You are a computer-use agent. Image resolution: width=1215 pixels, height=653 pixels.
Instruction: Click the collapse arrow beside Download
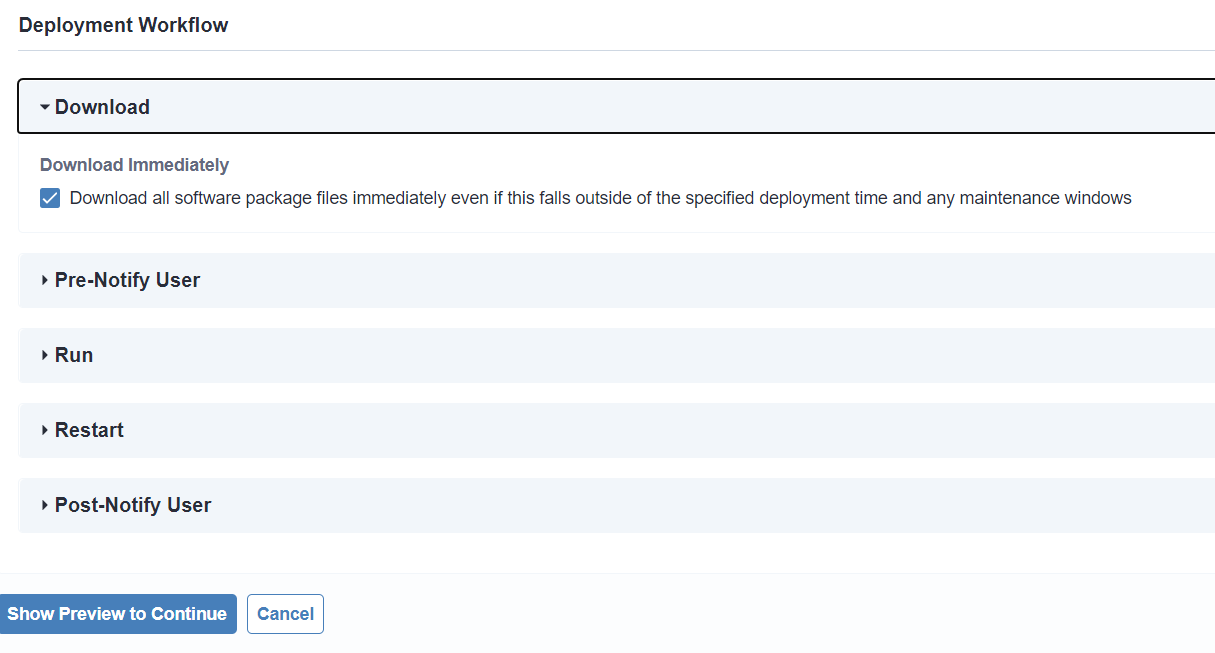[45, 107]
